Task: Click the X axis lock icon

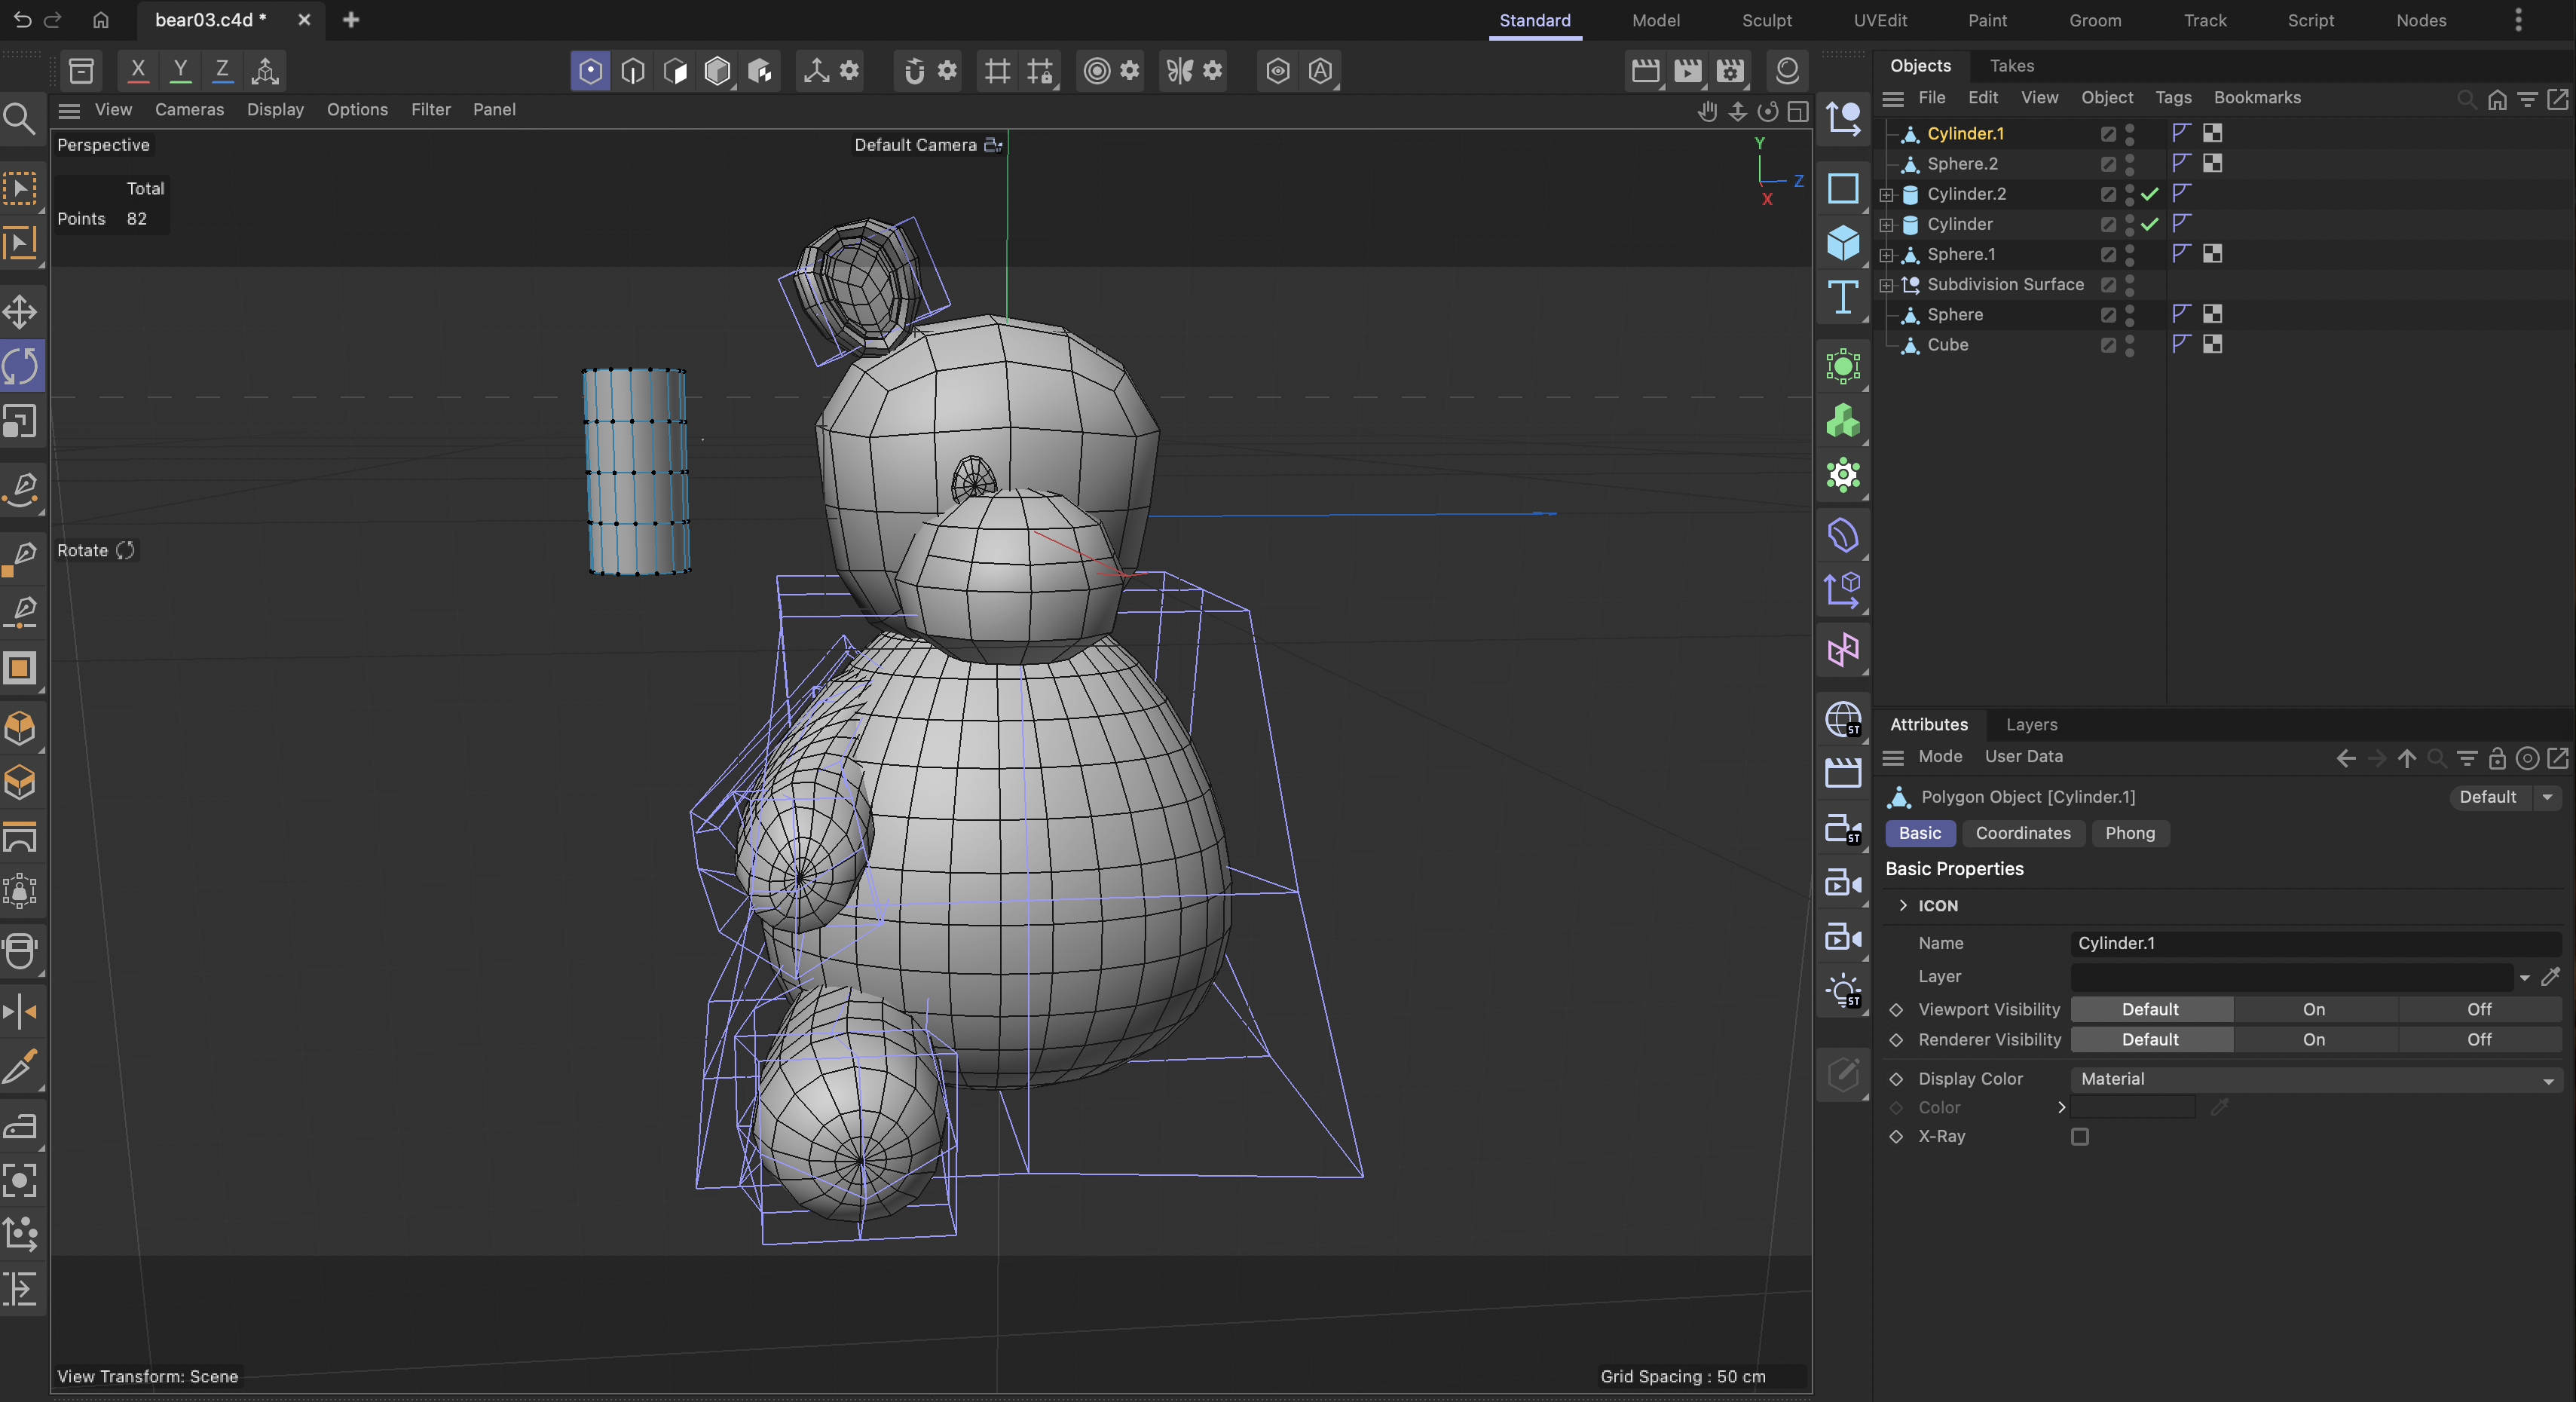Action: click(137, 70)
